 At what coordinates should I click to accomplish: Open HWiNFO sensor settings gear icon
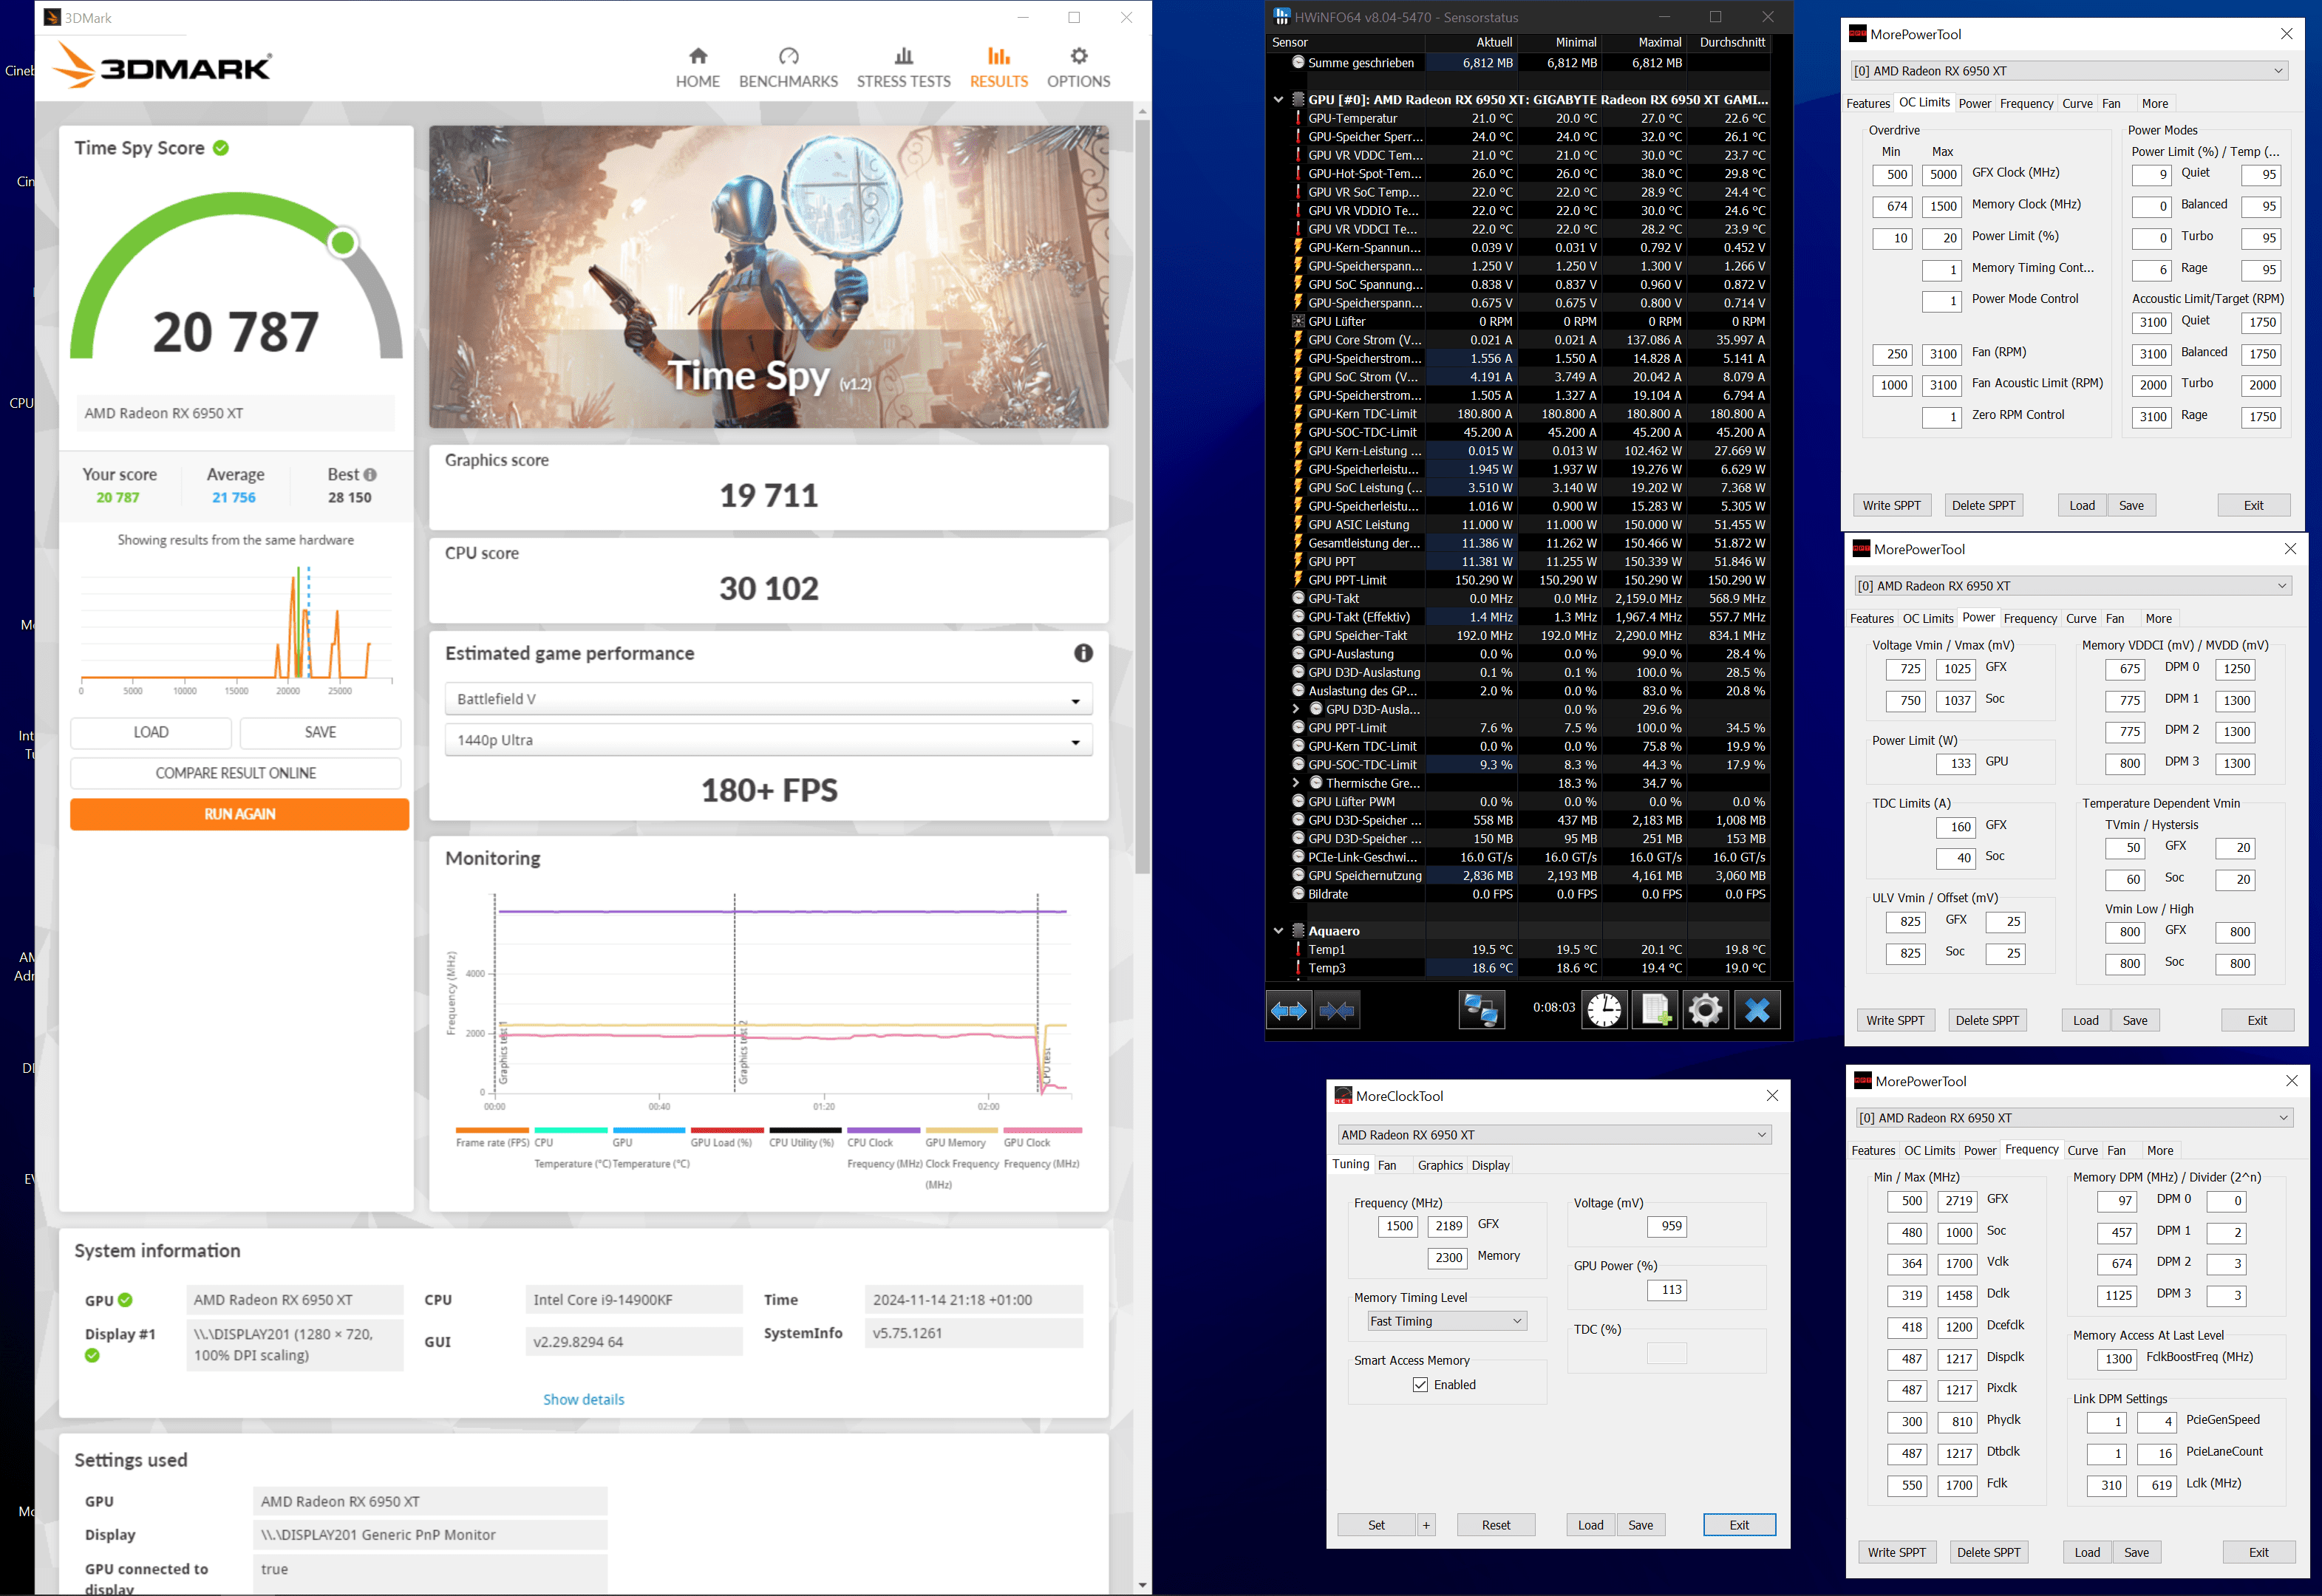(1705, 1010)
